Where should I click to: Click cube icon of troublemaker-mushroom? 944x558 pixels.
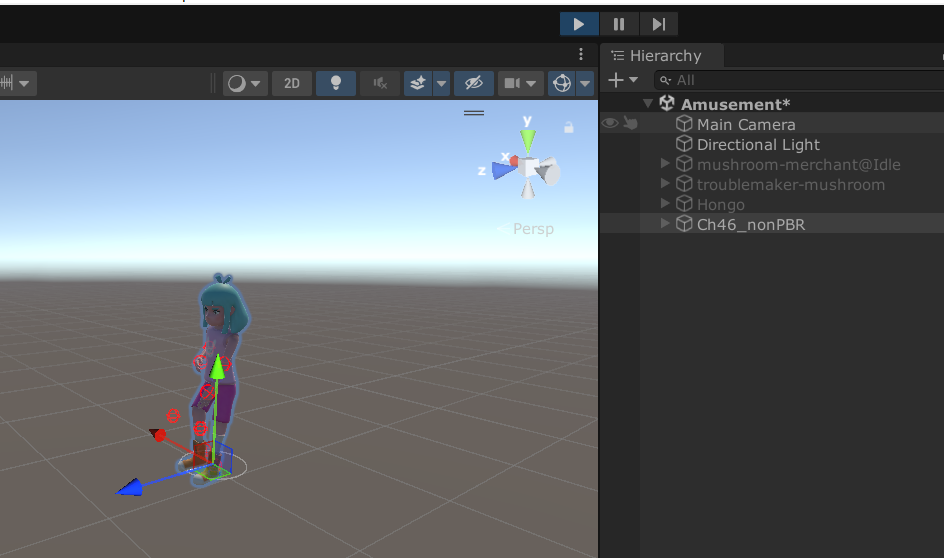tap(684, 183)
